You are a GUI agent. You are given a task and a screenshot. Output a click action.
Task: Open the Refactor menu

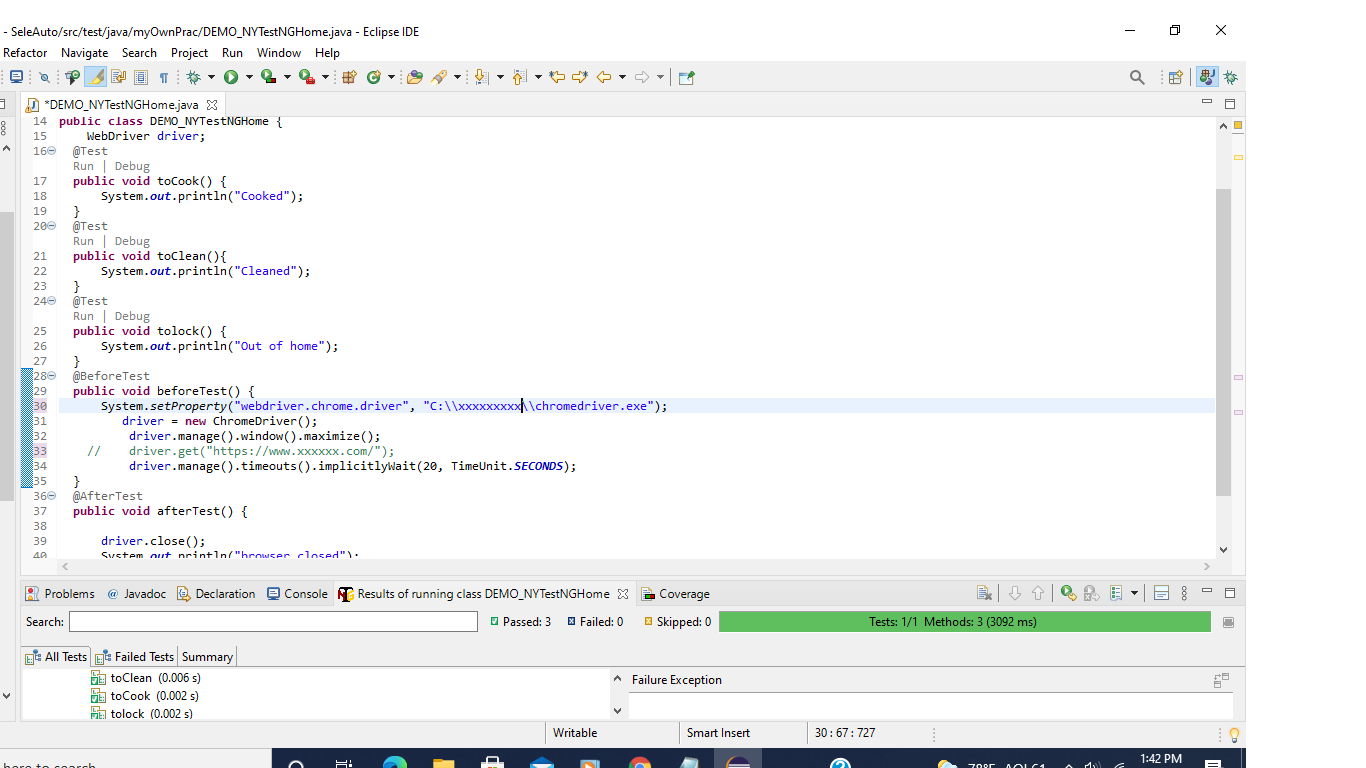click(25, 53)
